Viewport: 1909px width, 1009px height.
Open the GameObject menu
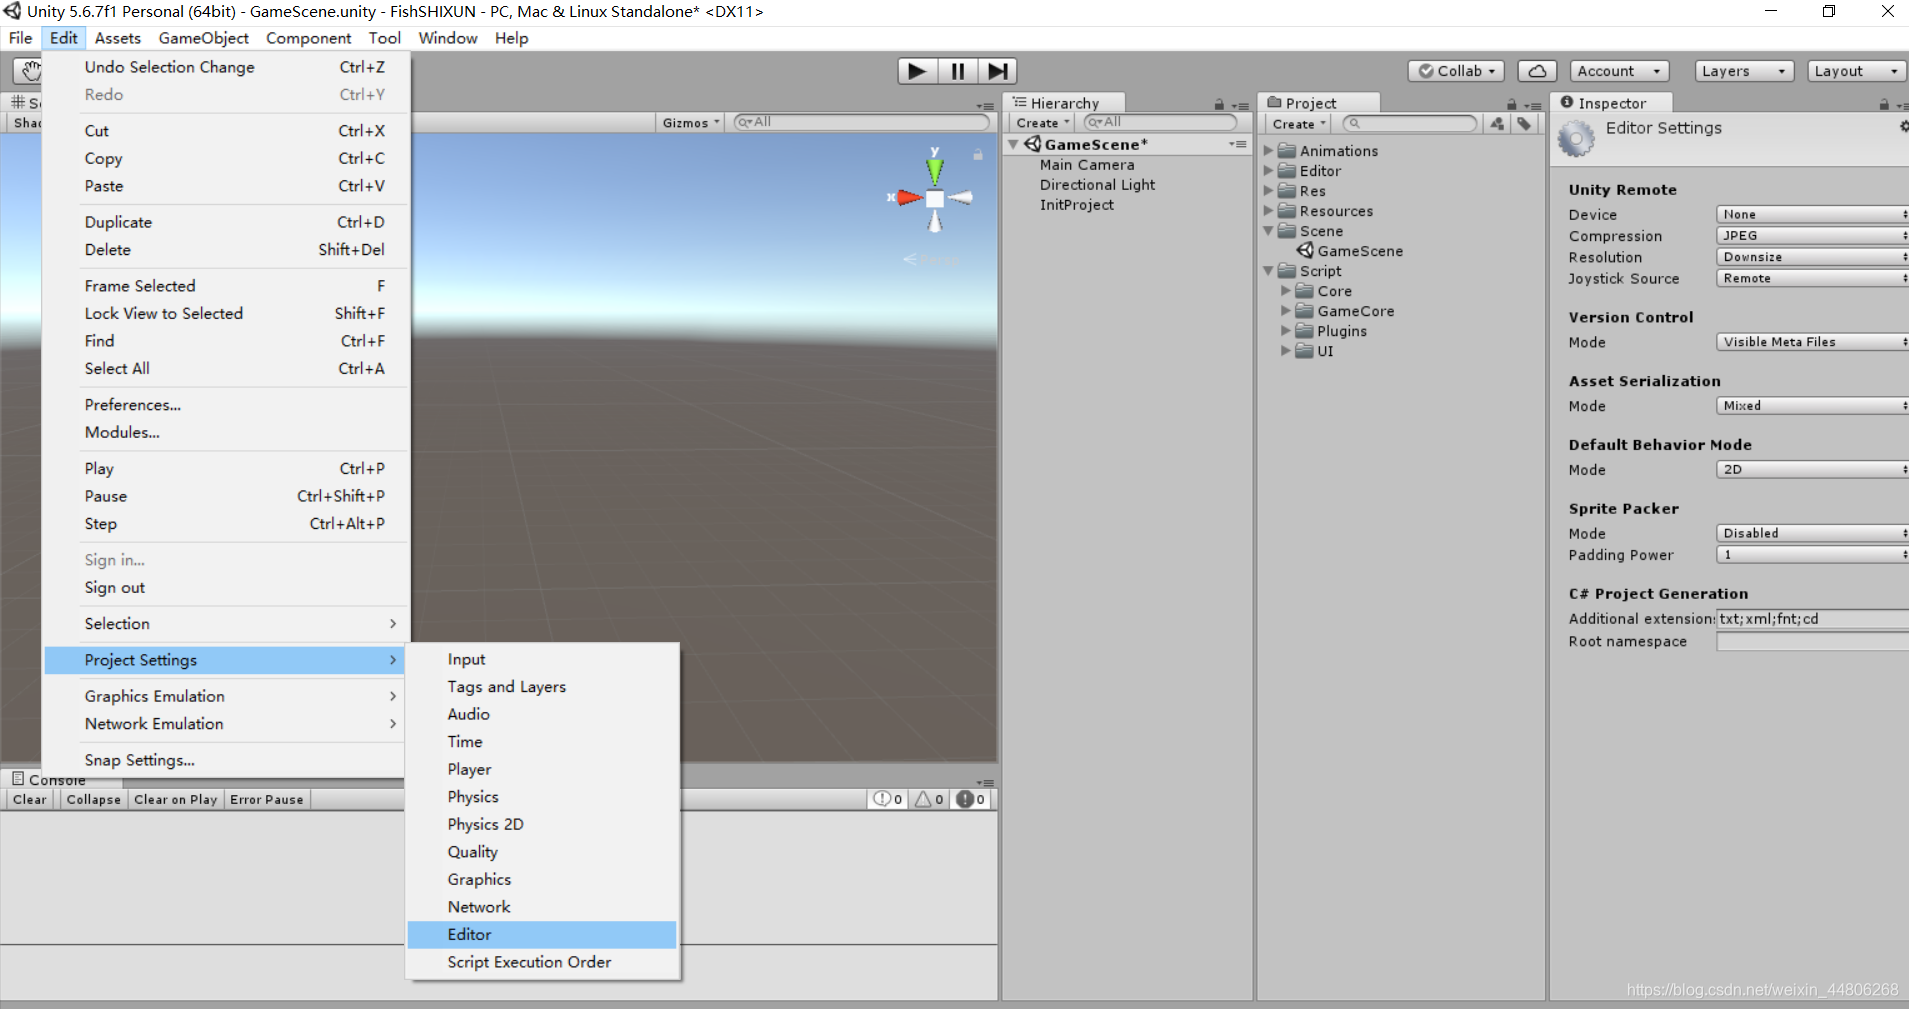[204, 38]
